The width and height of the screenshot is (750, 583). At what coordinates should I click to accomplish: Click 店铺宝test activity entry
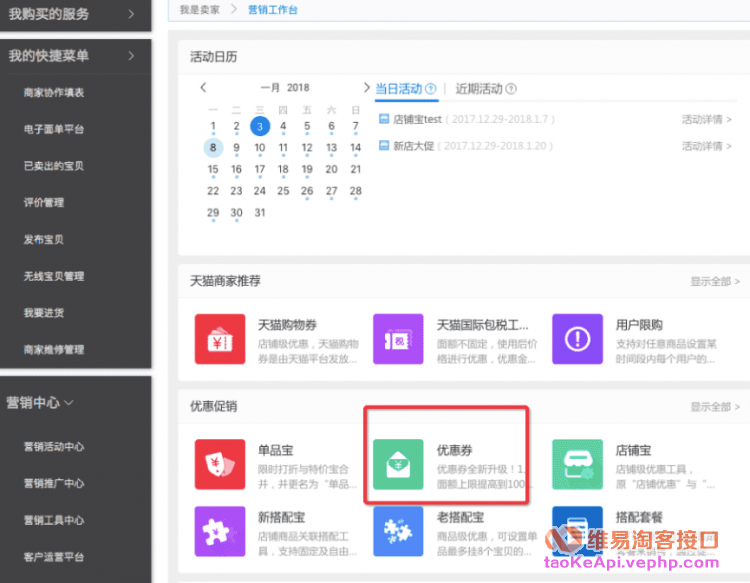click(x=417, y=119)
